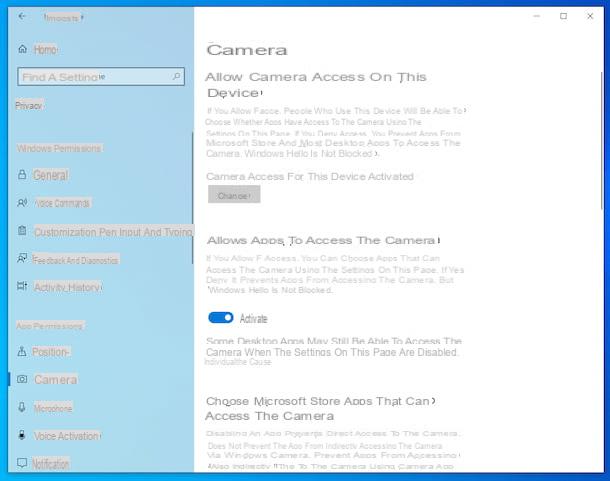Screen dimensions: 610x481
Task: Click the Activate toggle label
Action: pos(253,319)
